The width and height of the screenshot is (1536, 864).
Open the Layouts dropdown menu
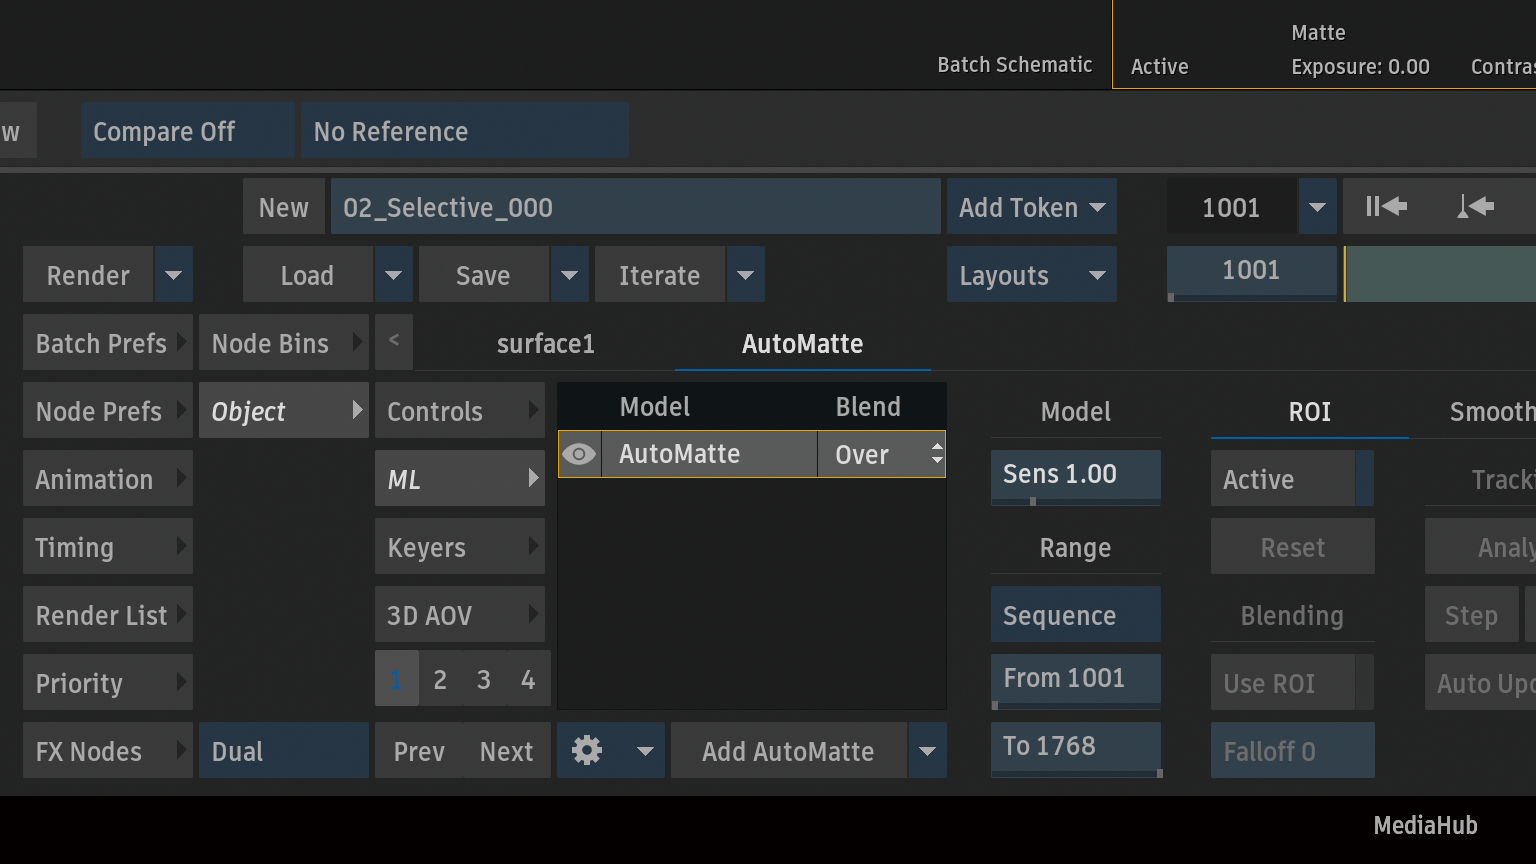point(1031,275)
